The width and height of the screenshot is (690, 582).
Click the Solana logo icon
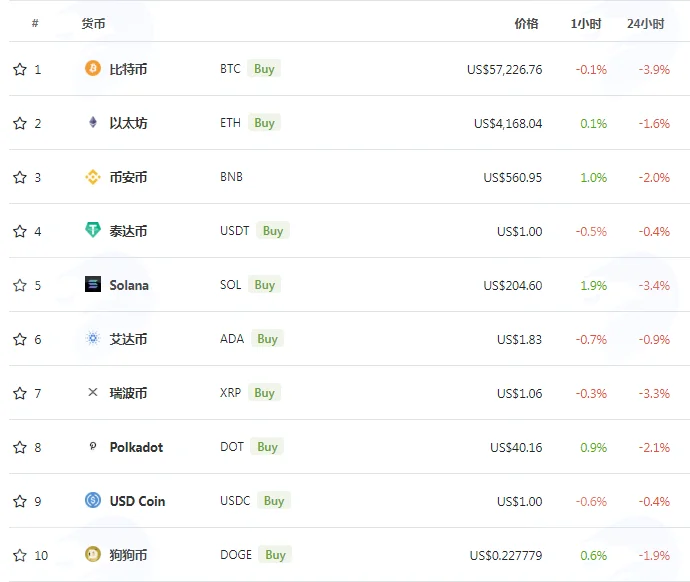click(92, 284)
